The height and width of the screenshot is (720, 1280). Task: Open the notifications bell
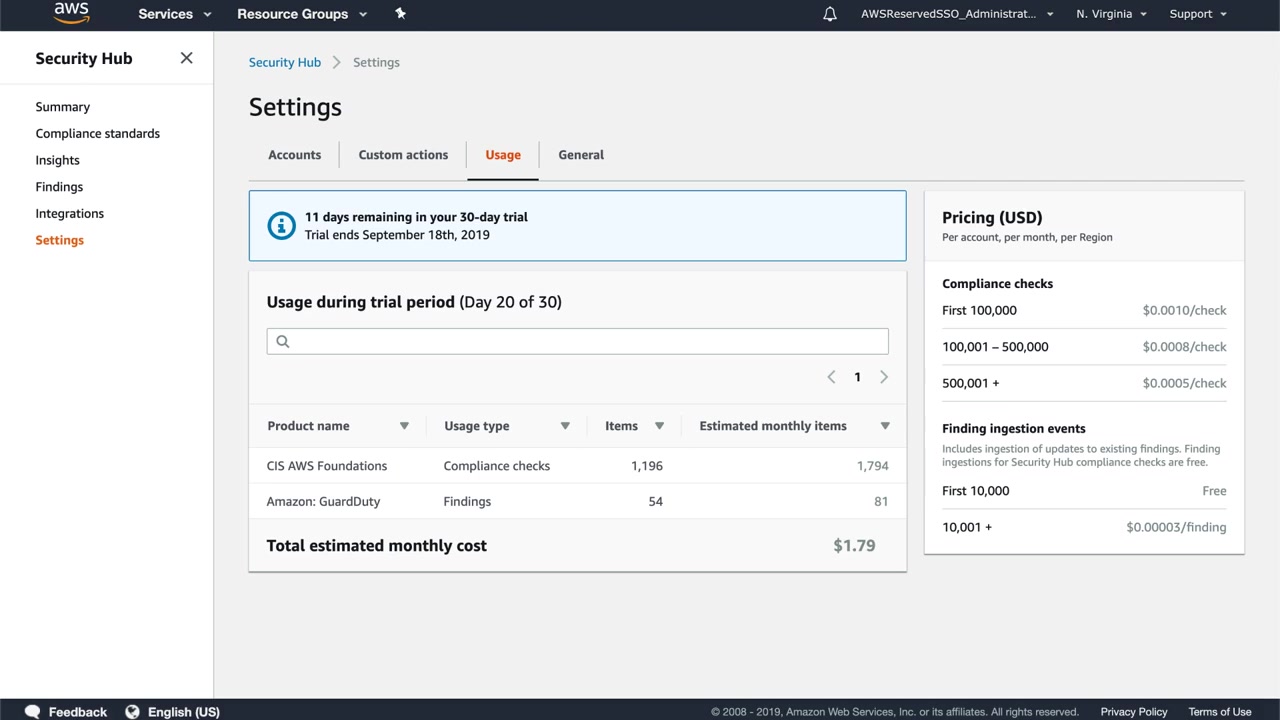click(x=829, y=14)
